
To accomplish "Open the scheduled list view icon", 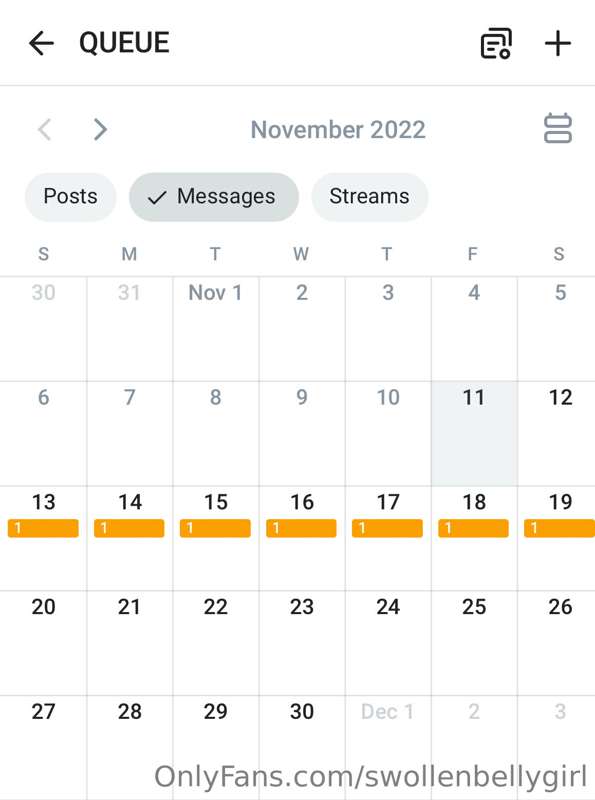I will 496,43.
